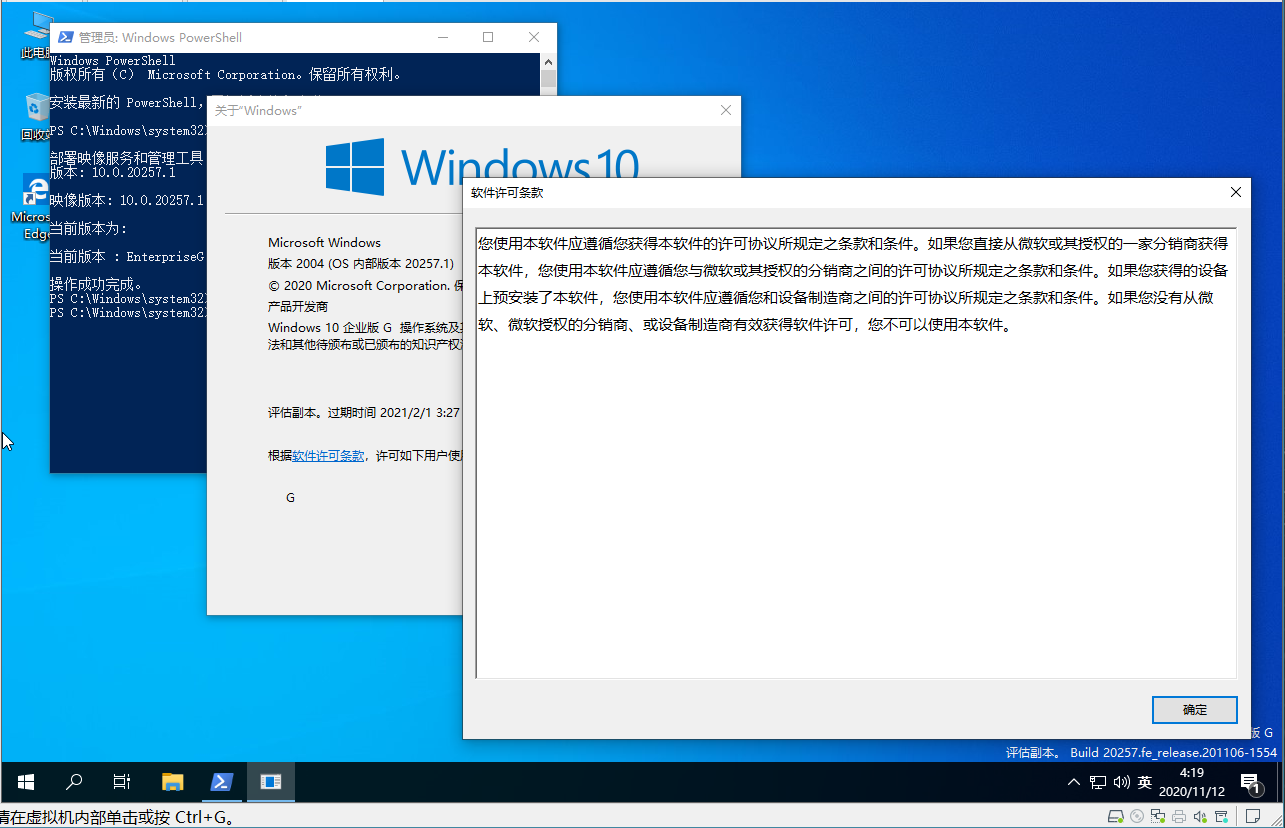Viewport: 1285px width, 828px height.
Task: Select the 版本 2004 build text
Action: 361,264
